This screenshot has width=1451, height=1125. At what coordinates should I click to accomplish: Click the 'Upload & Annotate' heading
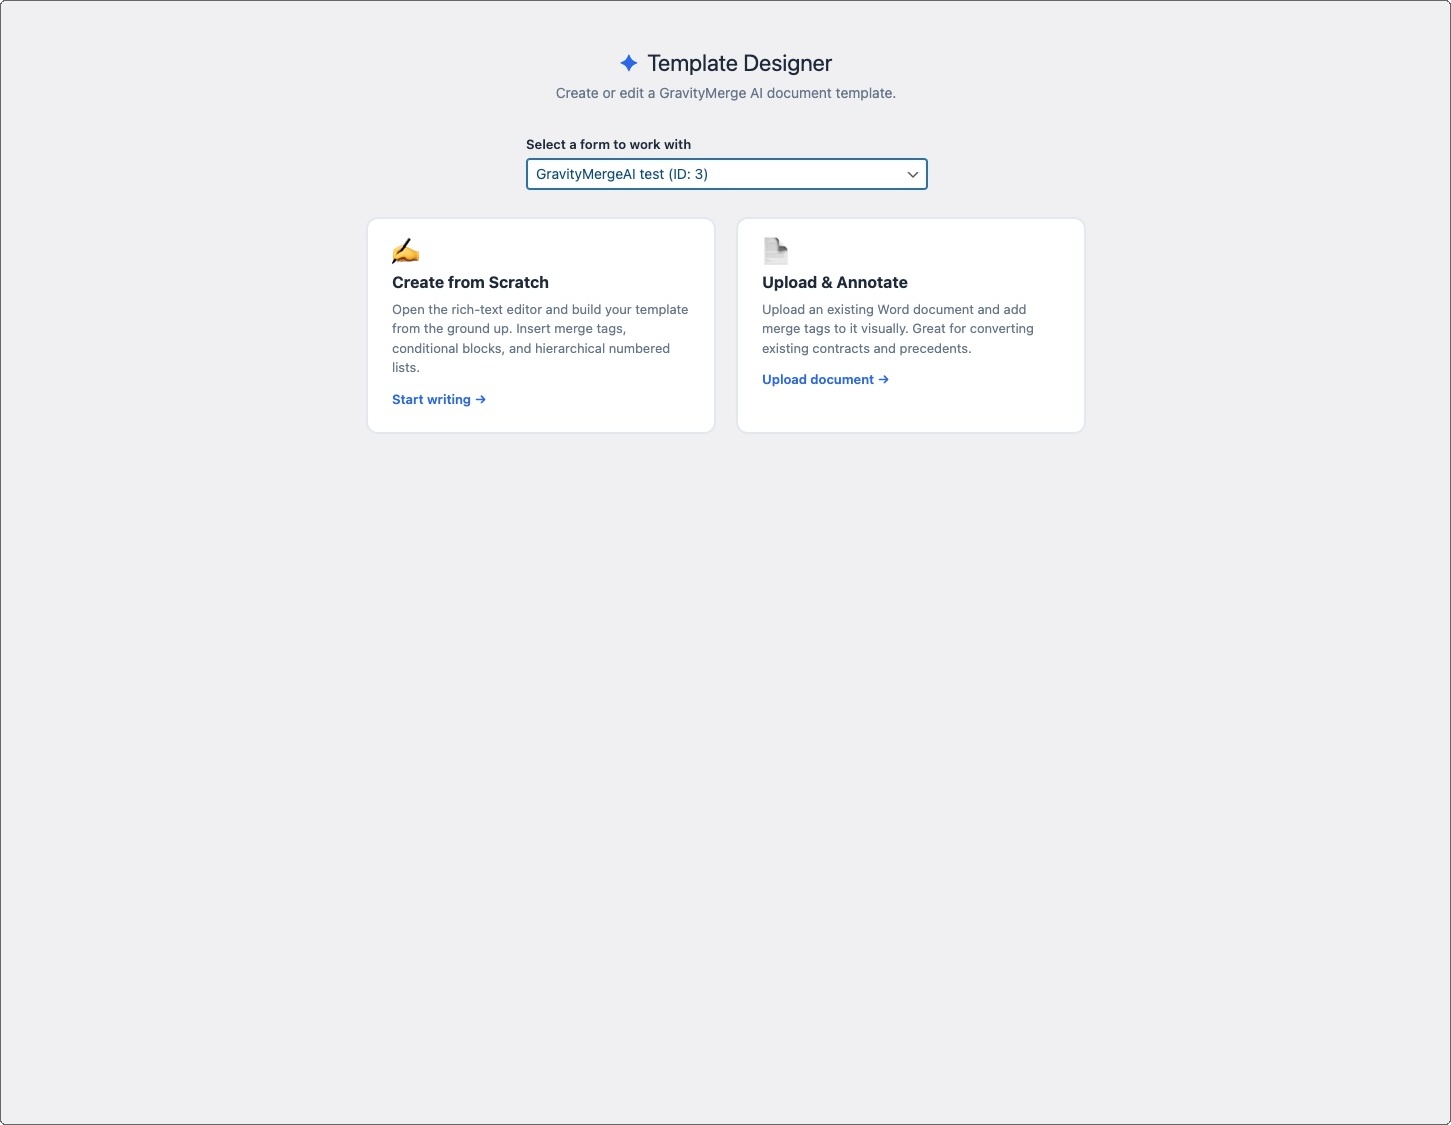point(834,282)
